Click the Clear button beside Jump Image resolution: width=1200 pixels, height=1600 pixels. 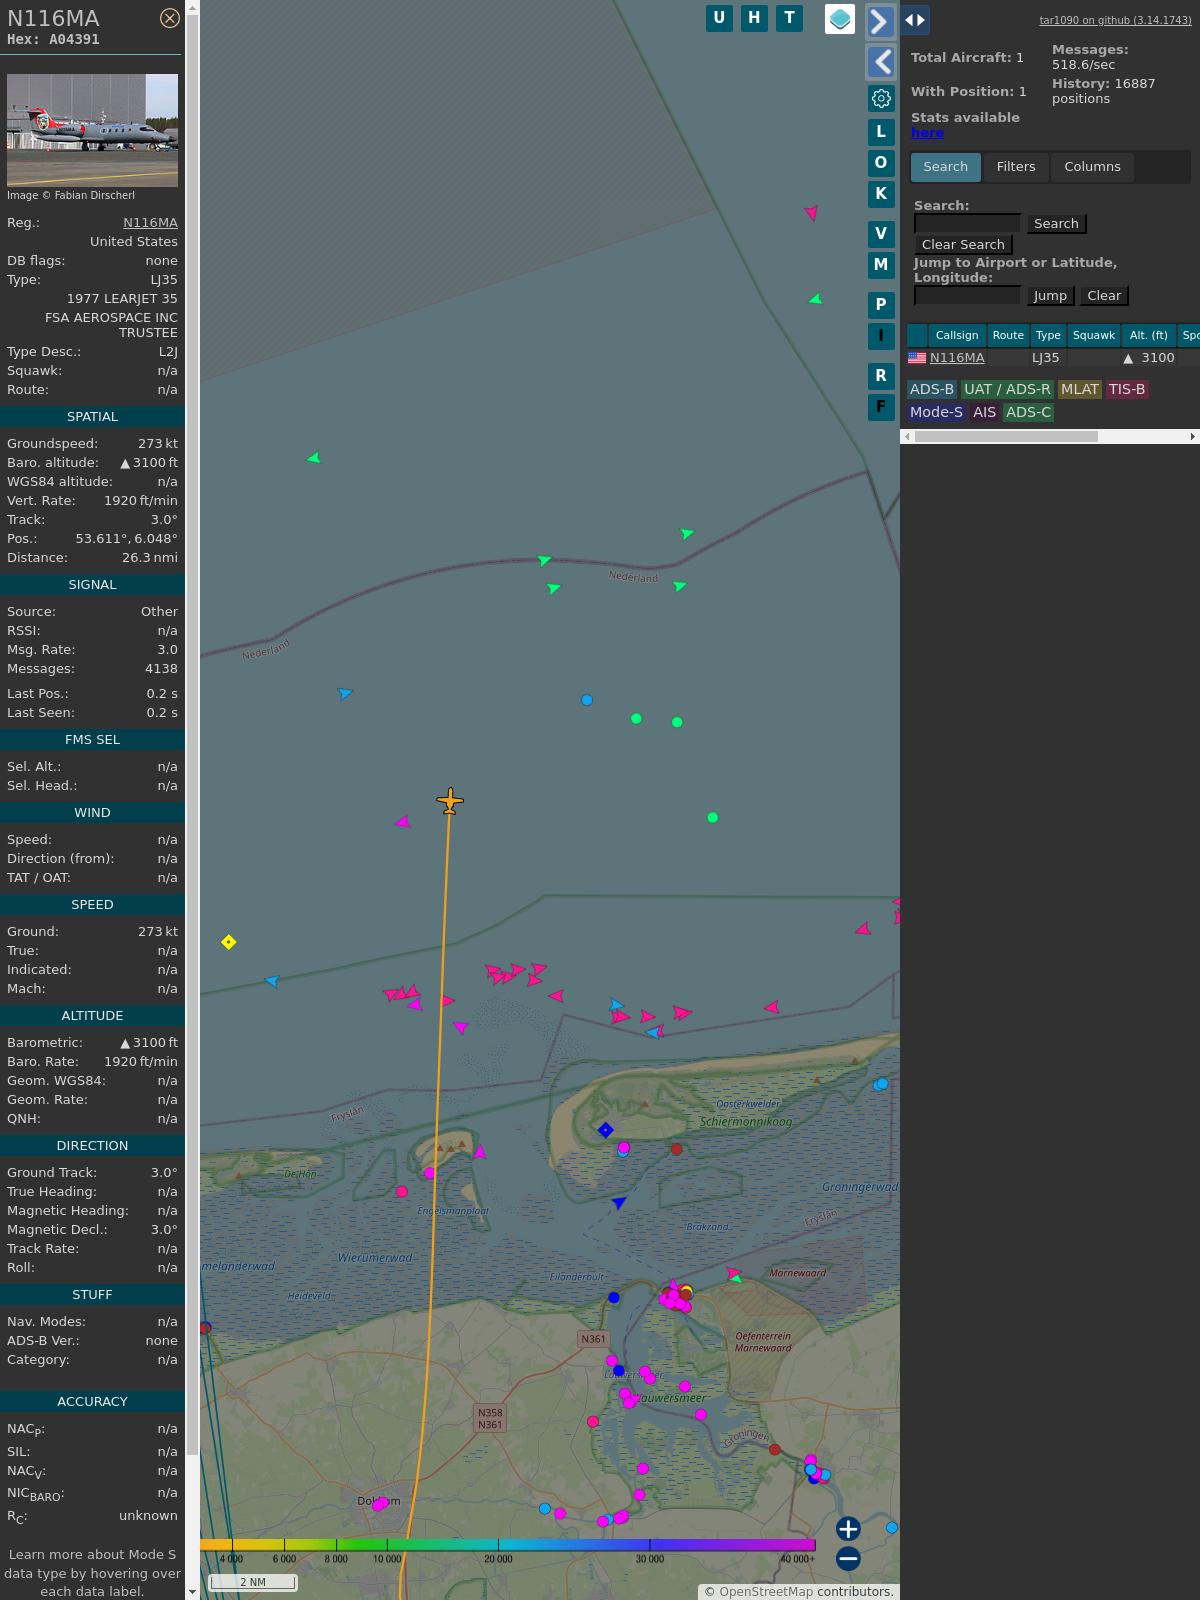click(x=1104, y=296)
